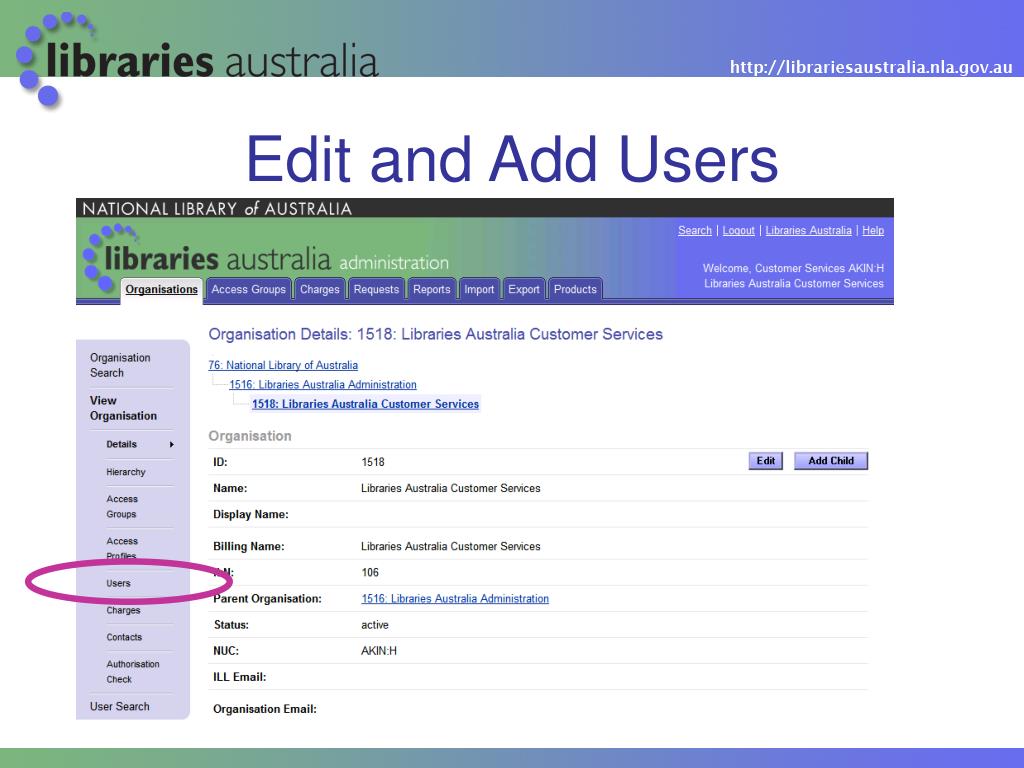The height and width of the screenshot is (768, 1024).
Task: Open Access Profiles in the sidebar
Action: pyautogui.click(x=122, y=549)
